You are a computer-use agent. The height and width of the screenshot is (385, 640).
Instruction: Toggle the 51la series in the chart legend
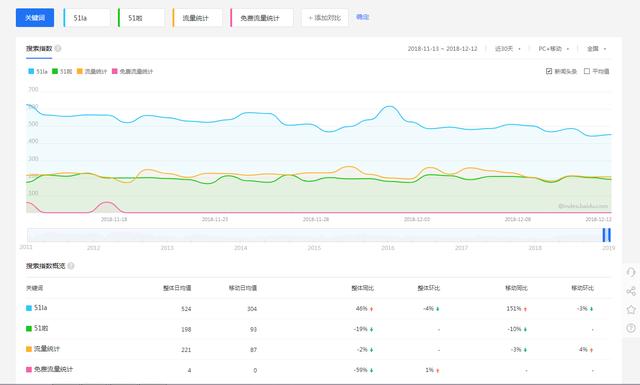point(38,71)
